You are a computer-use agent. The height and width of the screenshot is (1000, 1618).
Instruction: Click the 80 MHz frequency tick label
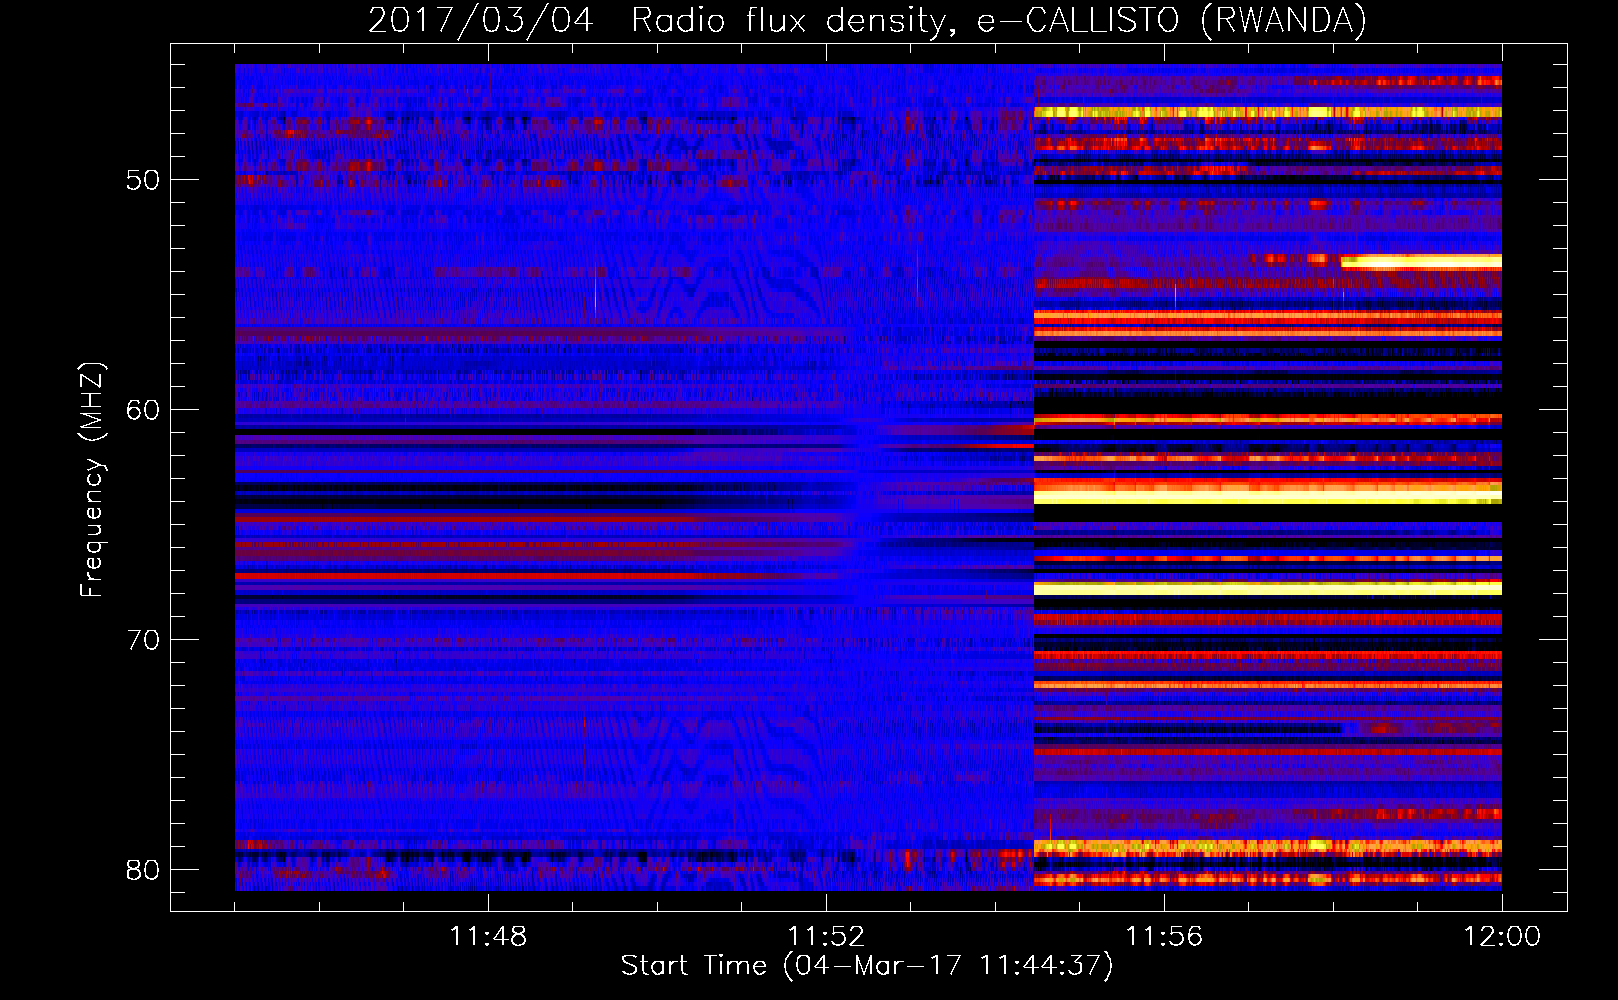coord(143,869)
